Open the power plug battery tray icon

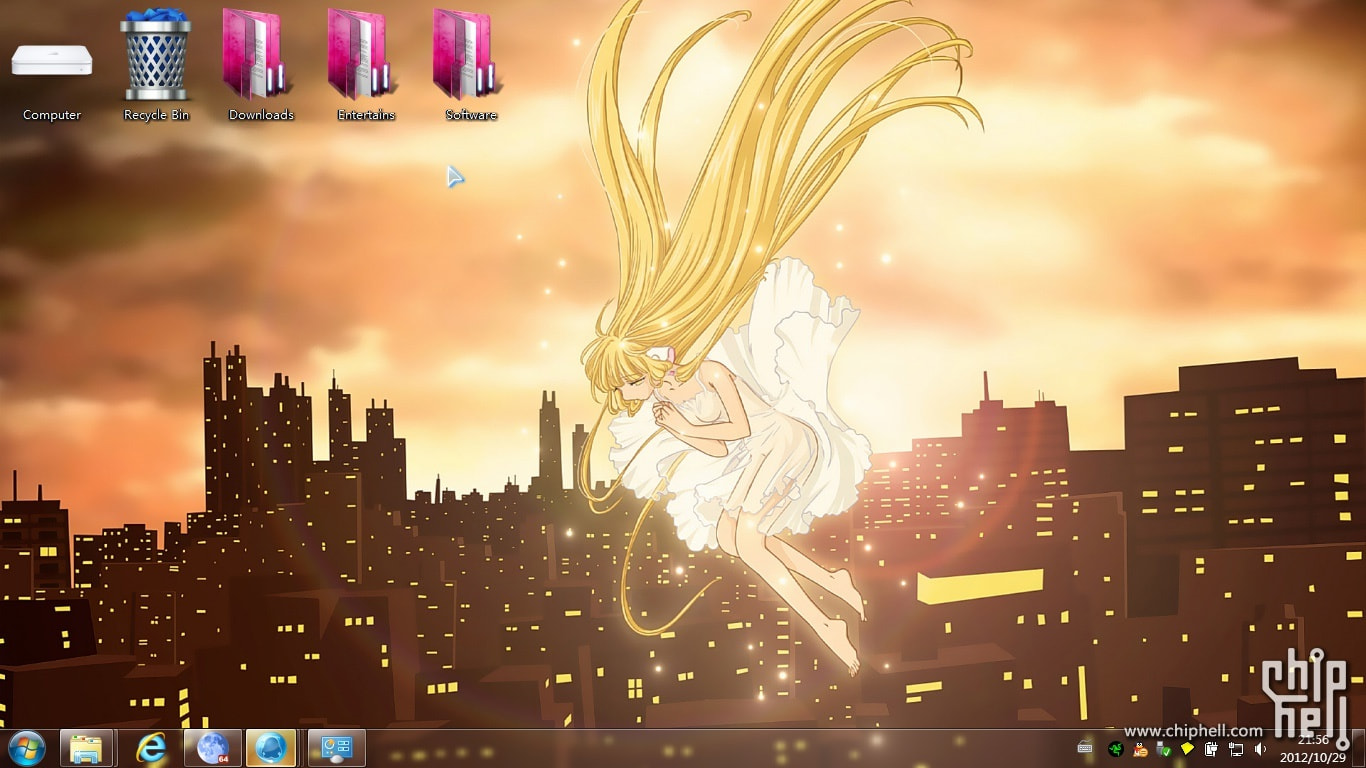click(1211, 748)
